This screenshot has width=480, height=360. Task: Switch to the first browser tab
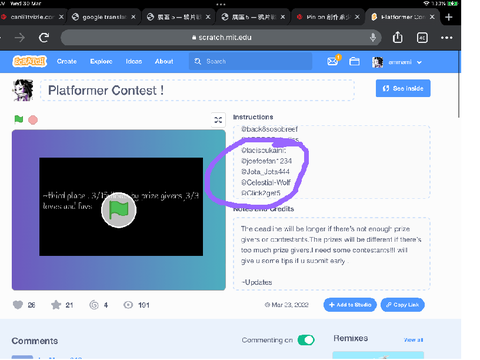click(x=32, y=17)
